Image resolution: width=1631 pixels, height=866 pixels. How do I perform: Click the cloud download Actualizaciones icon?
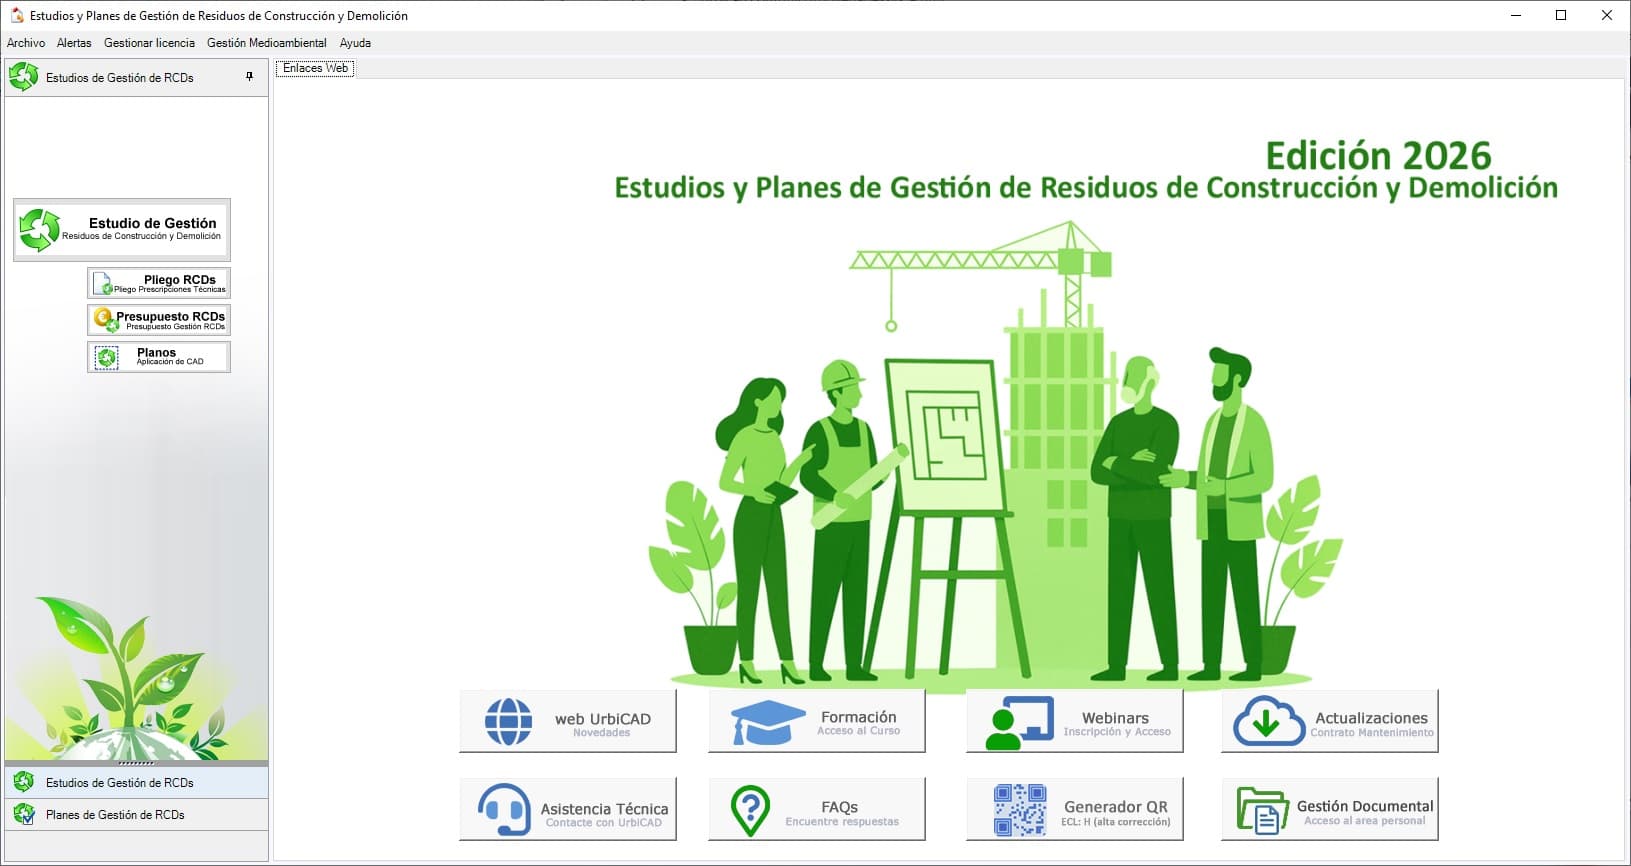pyautogui.click(x=1268, y=721)
